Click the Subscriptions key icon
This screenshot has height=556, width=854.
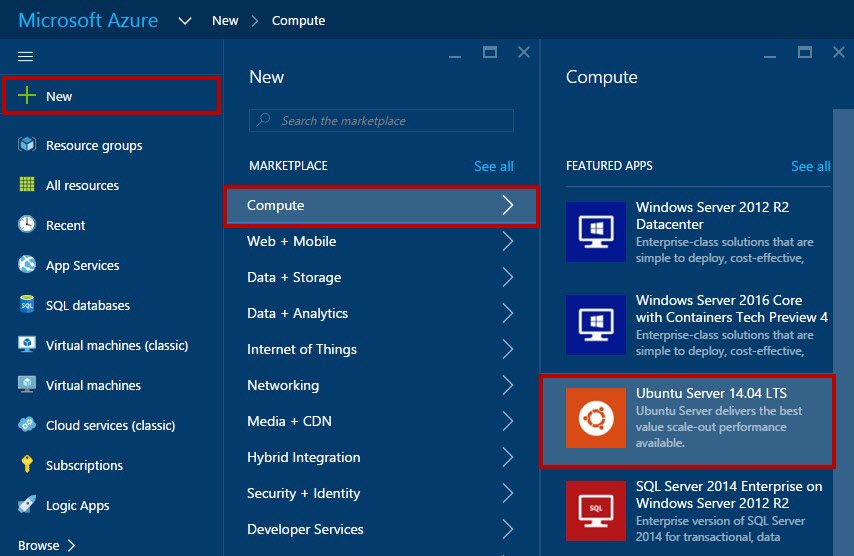click(27, 464)
